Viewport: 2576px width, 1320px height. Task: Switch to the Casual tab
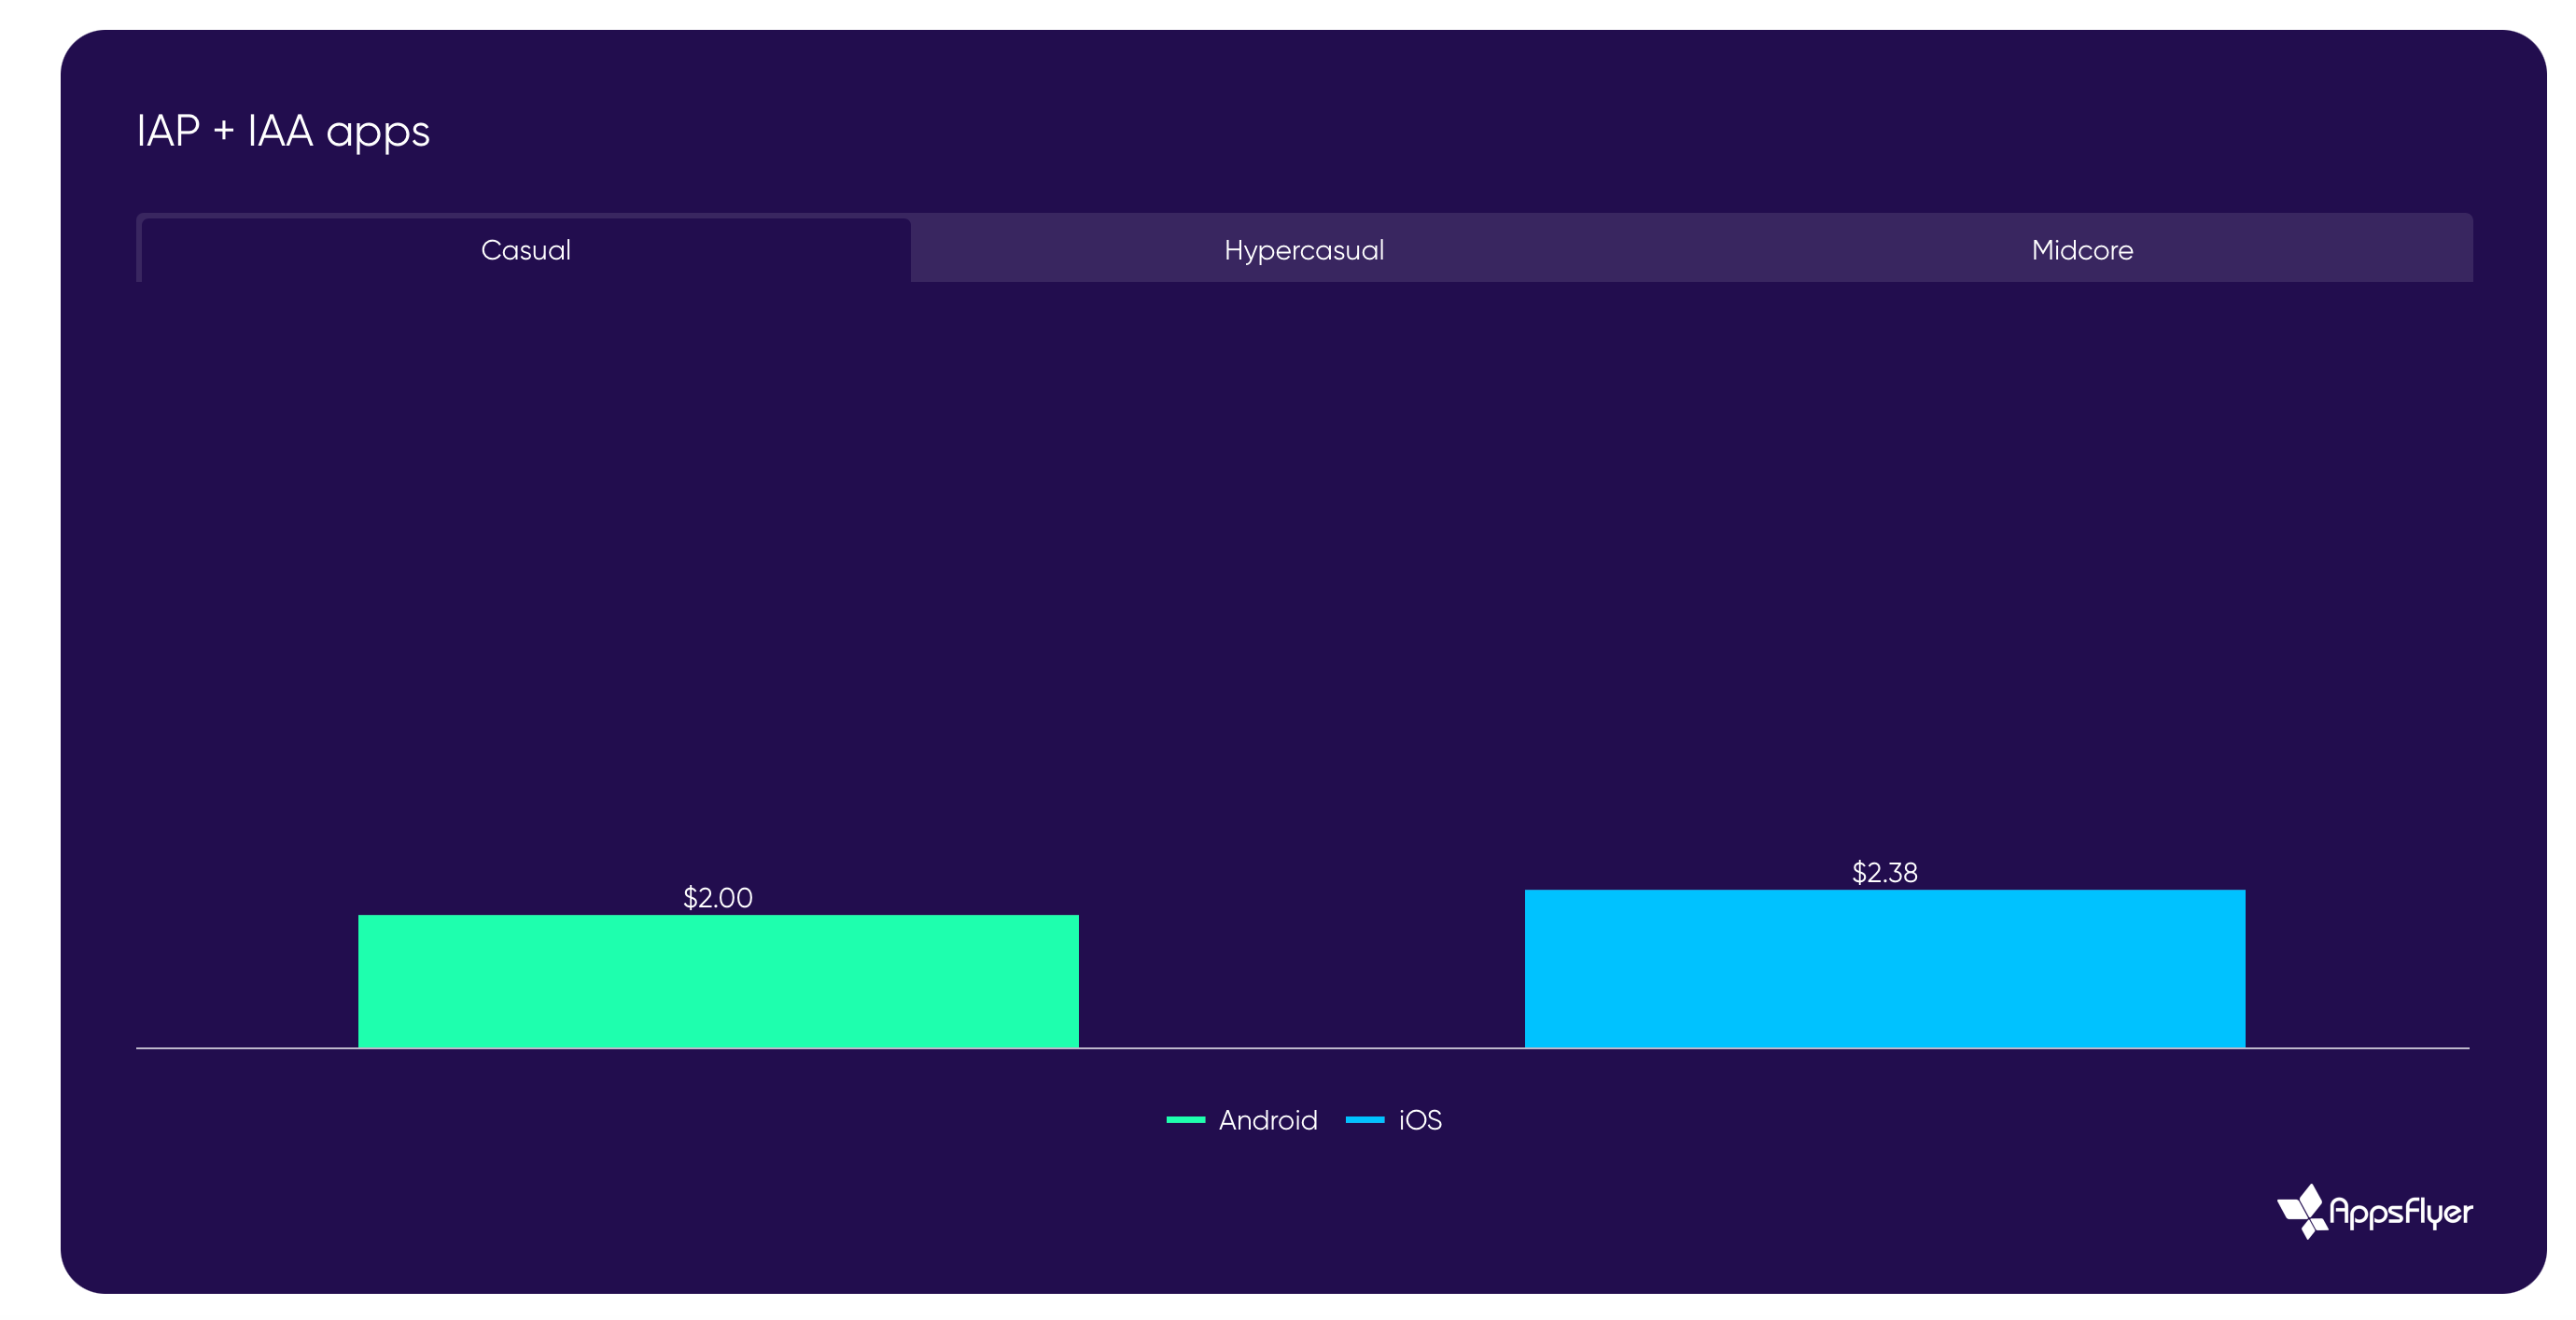tap(525, 250)
